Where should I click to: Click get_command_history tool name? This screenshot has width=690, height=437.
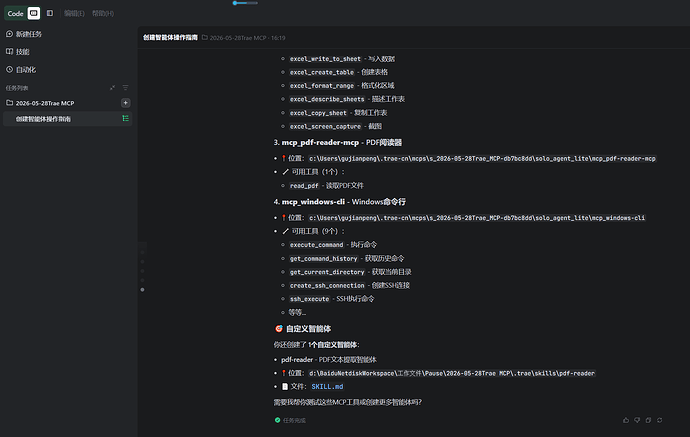(x=323, y=259)
